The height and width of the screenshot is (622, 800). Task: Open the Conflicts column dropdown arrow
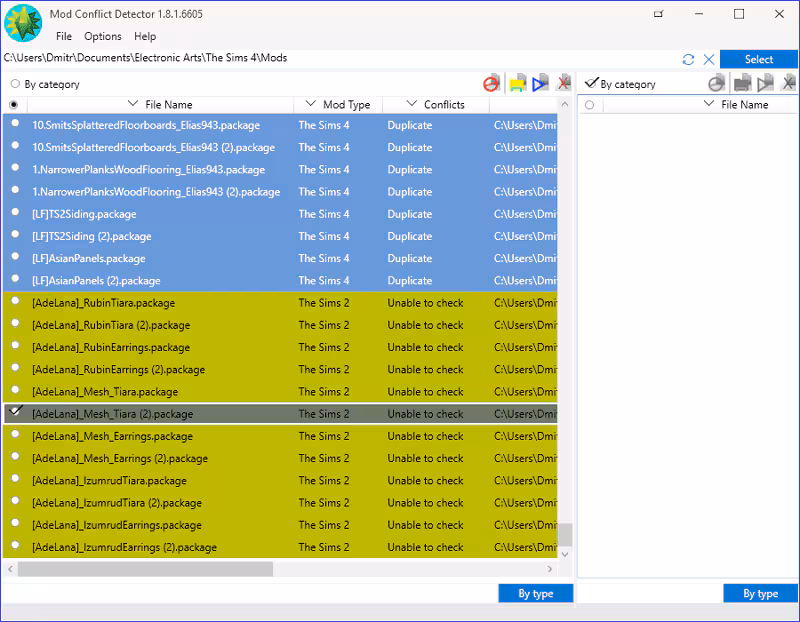click(x=412, y=104)
